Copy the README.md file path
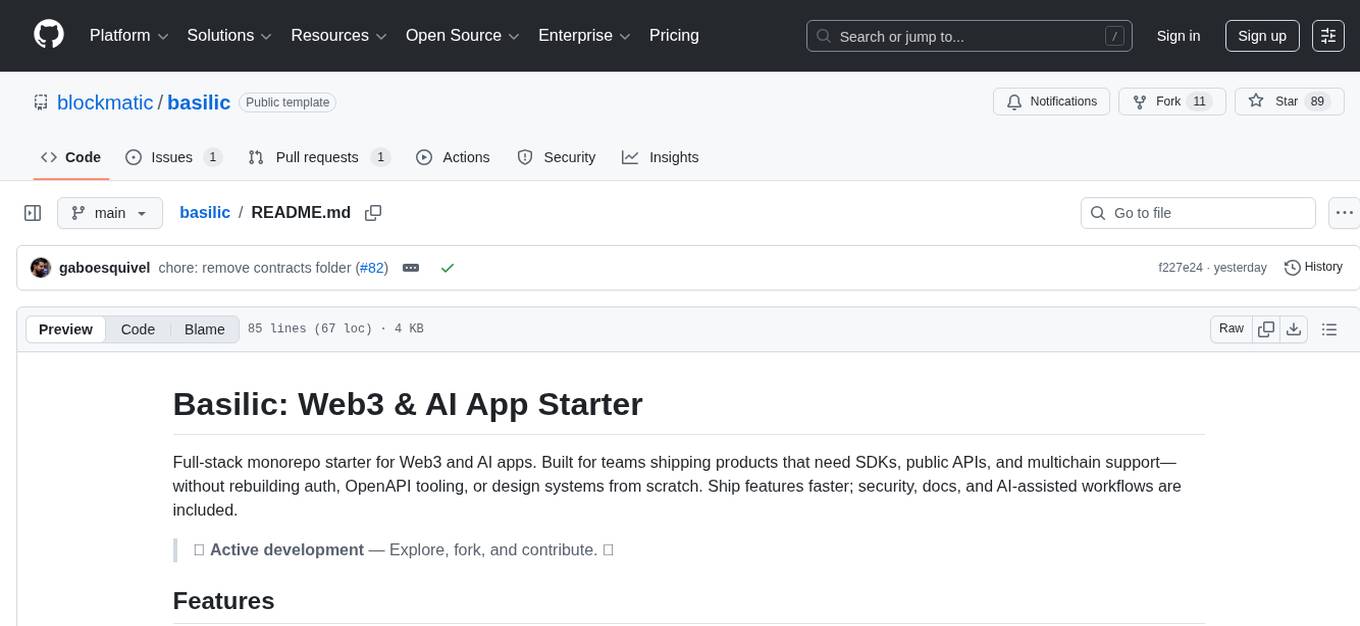The height and width of the screenshot is (626, 1360). tap(373, 213)
